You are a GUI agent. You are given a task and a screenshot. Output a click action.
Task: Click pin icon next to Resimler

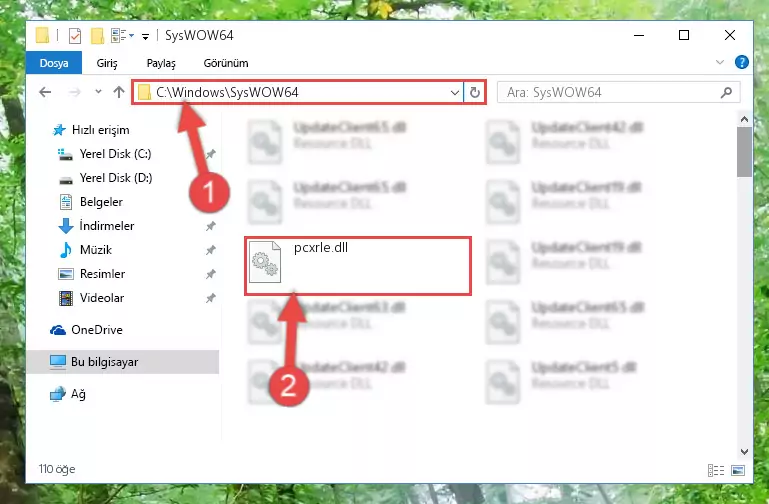click(210, 274)
